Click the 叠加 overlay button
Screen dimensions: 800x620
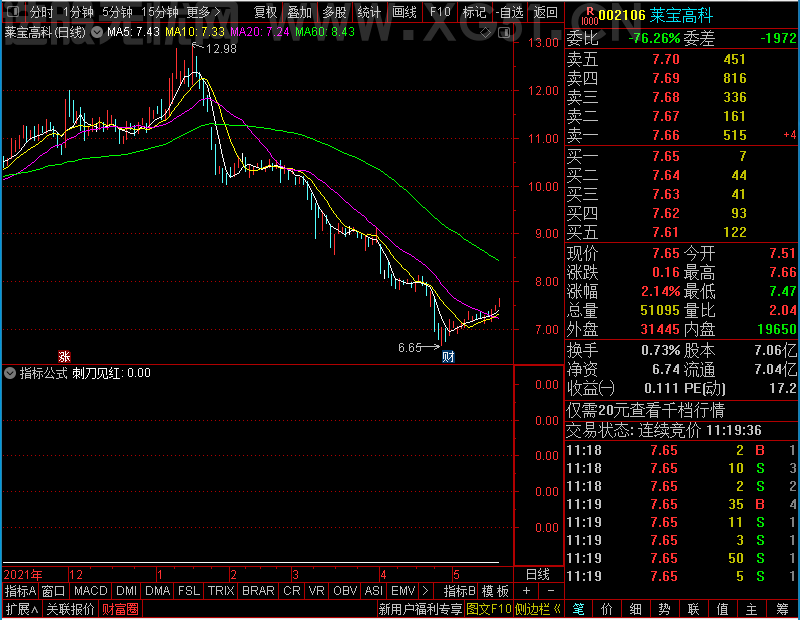299,12
